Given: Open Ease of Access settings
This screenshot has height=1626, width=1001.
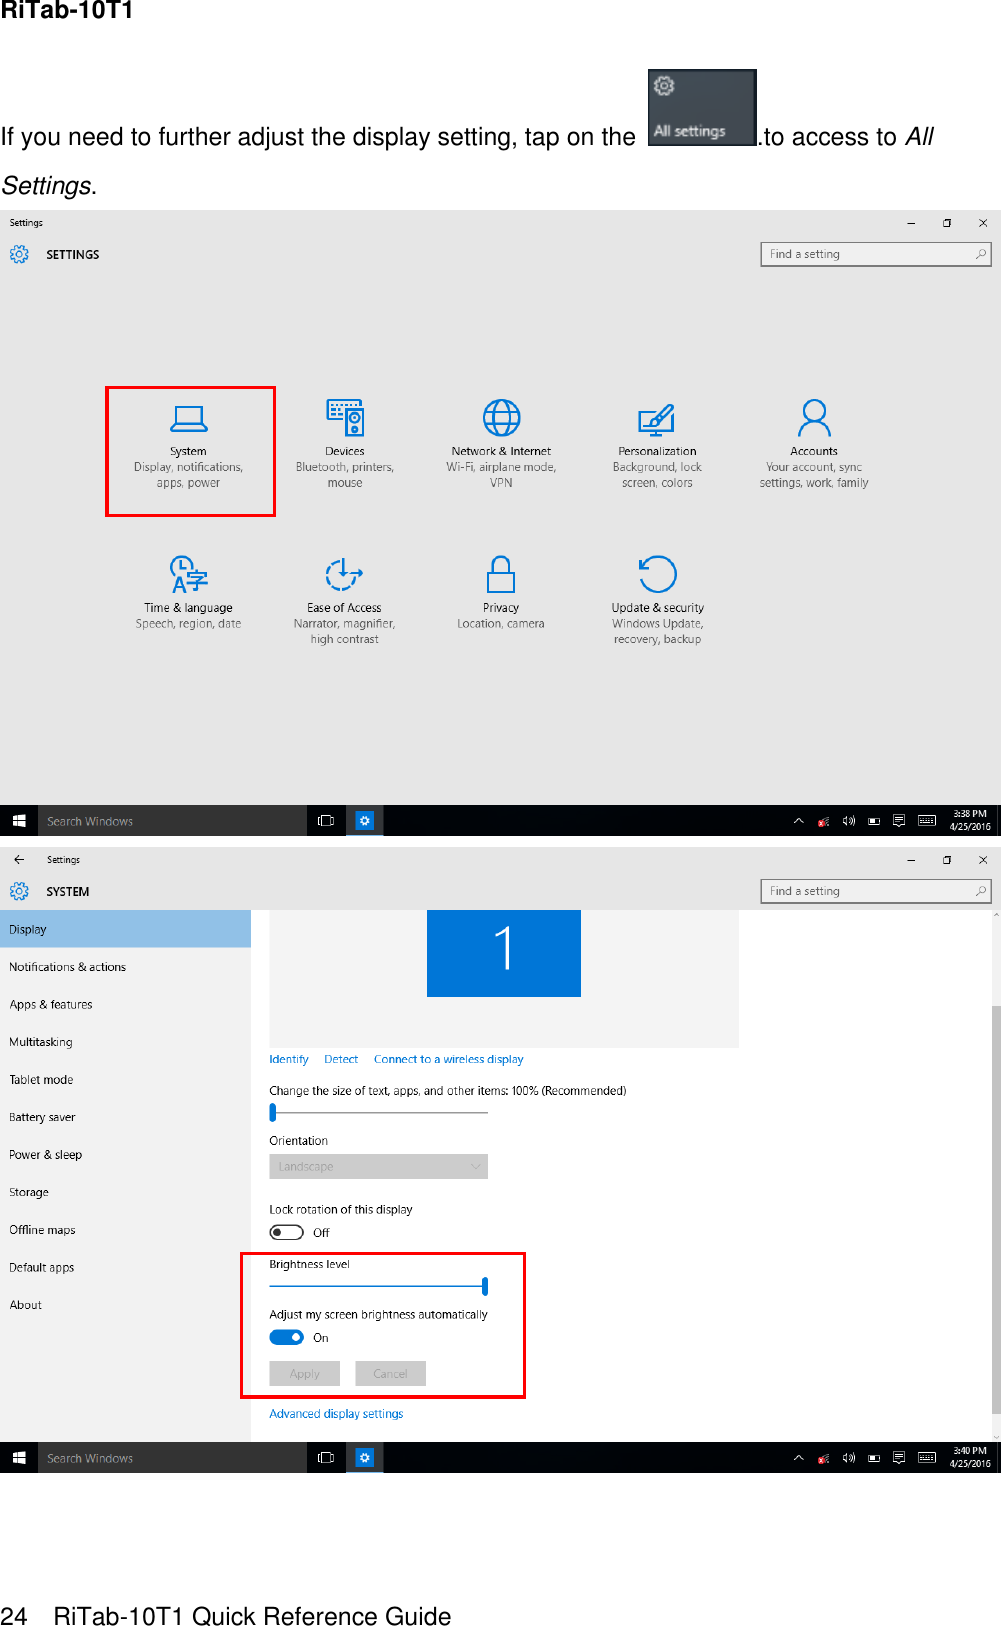Looking at the screenshot, I should point(344,600).
